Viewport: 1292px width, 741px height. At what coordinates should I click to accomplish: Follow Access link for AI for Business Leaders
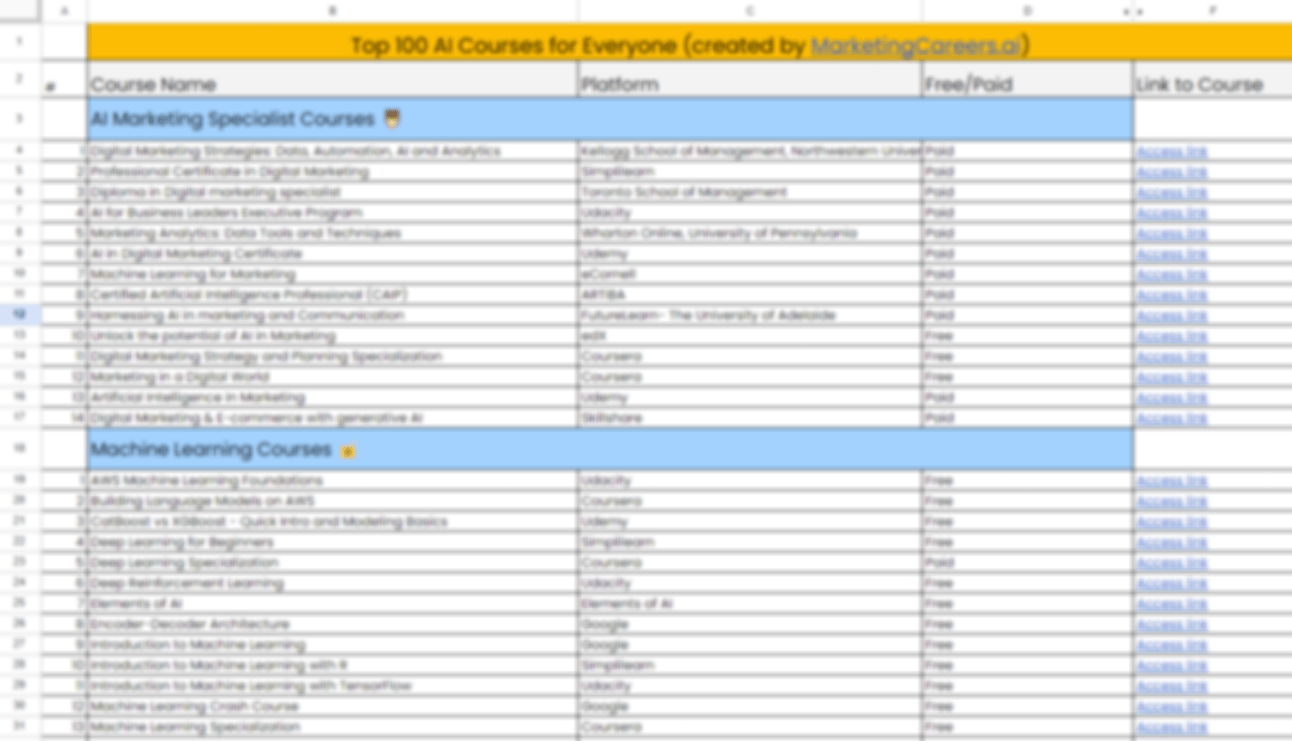pyautogui.click(x=1171, y=213)
